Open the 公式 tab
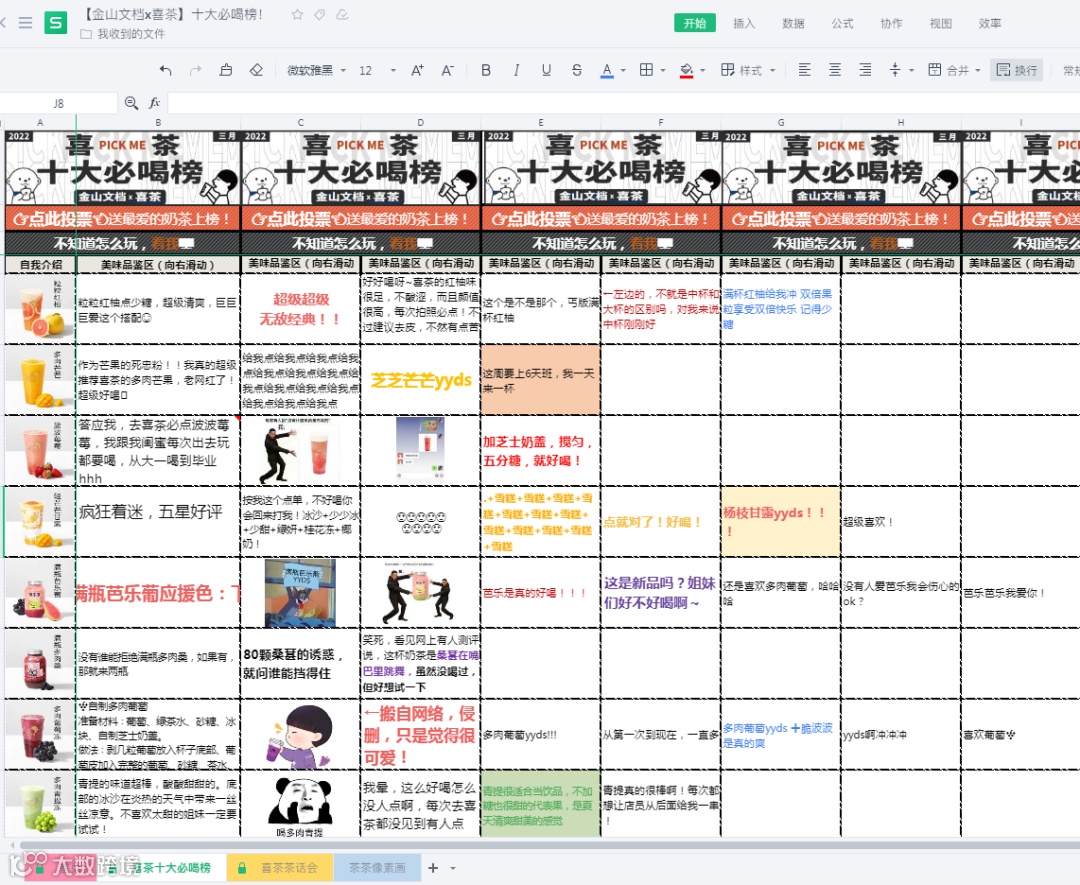 tap(842, 23)
